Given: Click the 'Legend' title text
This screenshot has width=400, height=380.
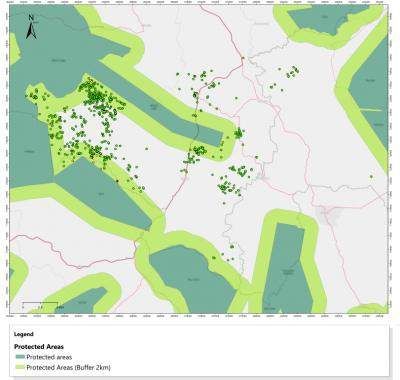Looking at the screenshot, I should (24, 334).
